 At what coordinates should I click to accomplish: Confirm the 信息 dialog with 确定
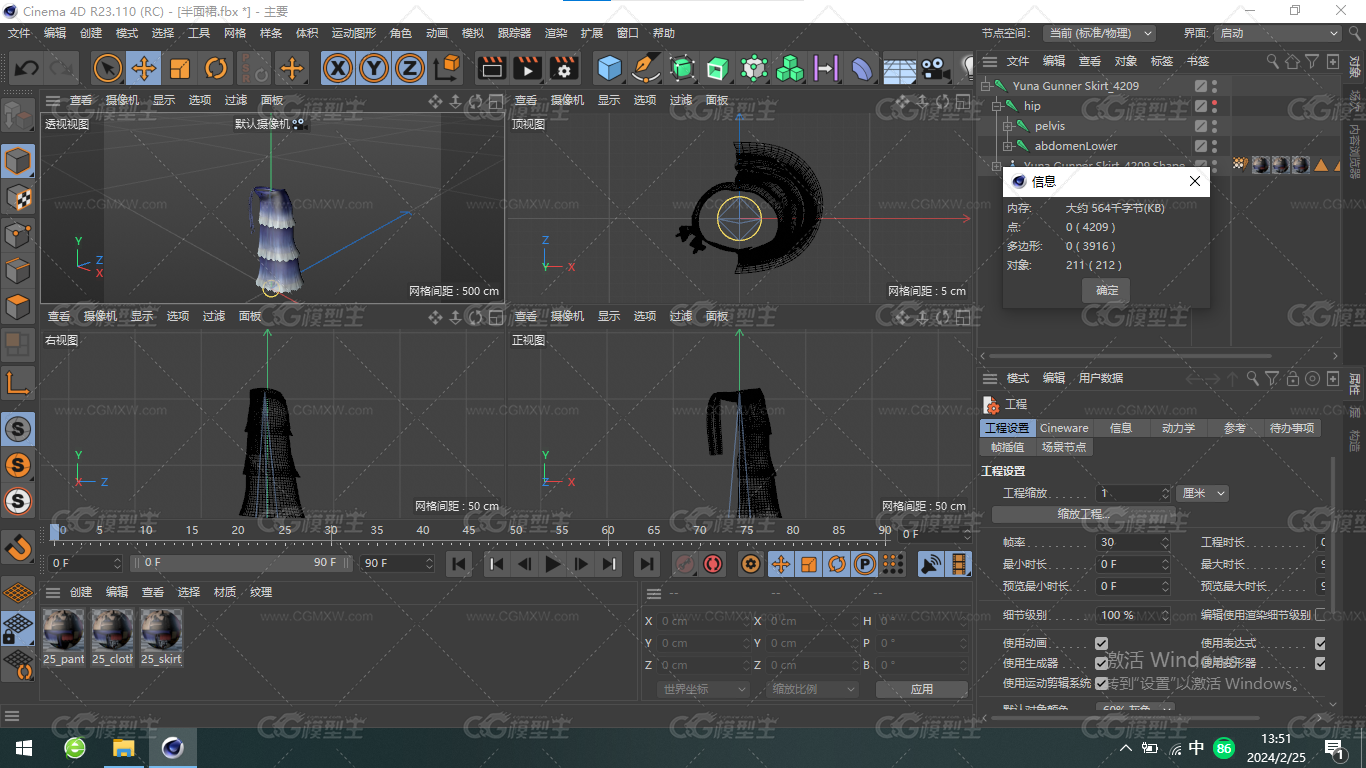tap(1107, 290)
